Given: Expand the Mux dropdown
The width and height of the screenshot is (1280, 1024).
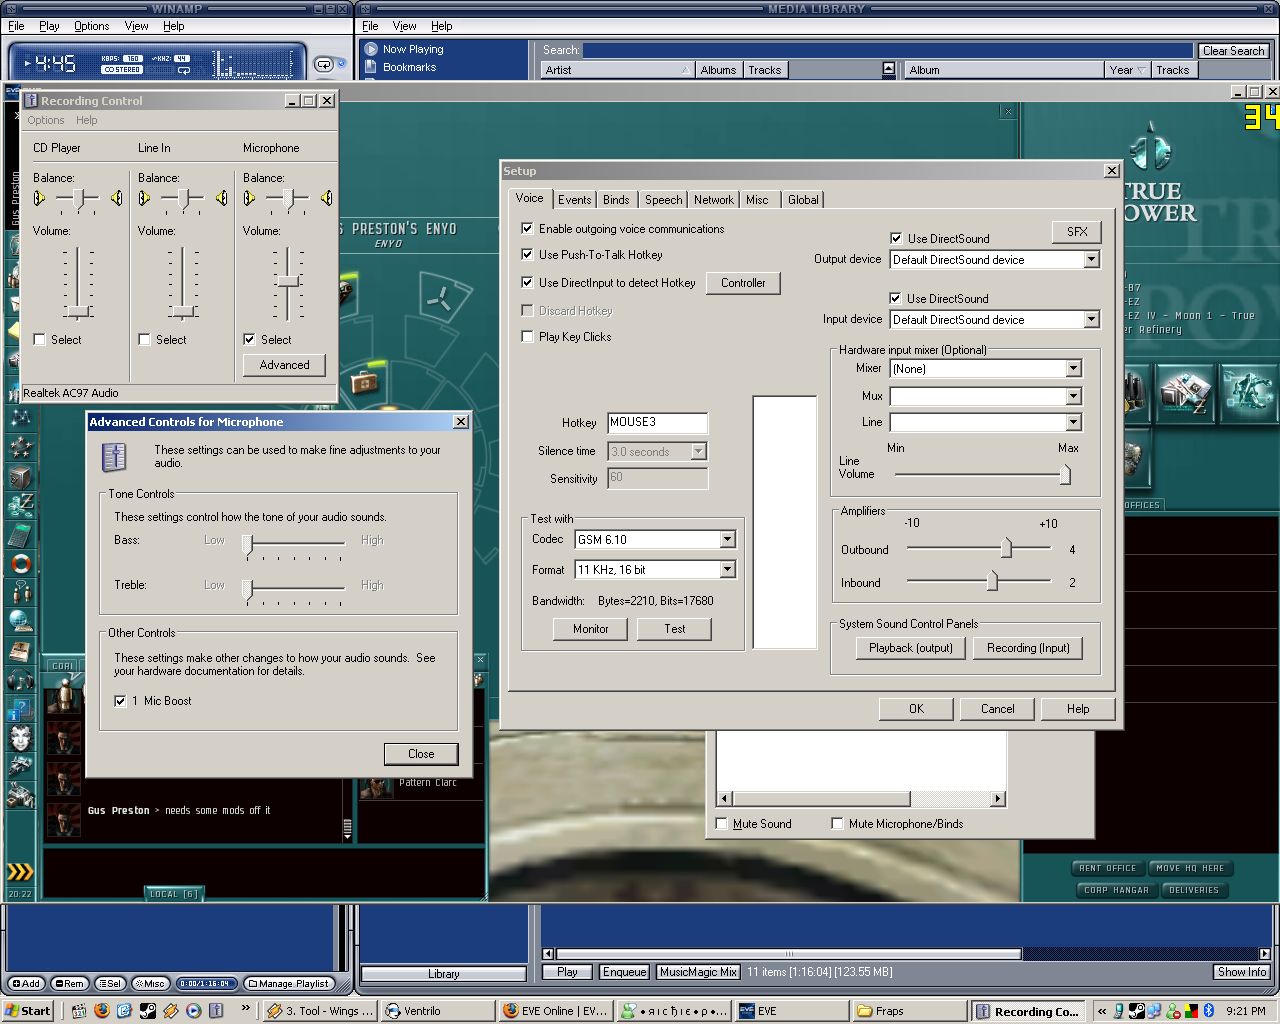Looking at the screenshot, I should 1073,396.
